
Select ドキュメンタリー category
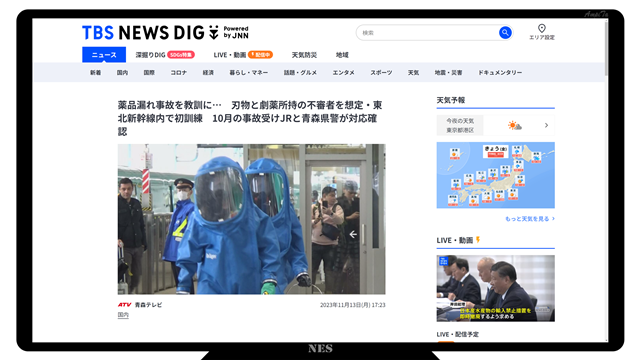[500, 73]
